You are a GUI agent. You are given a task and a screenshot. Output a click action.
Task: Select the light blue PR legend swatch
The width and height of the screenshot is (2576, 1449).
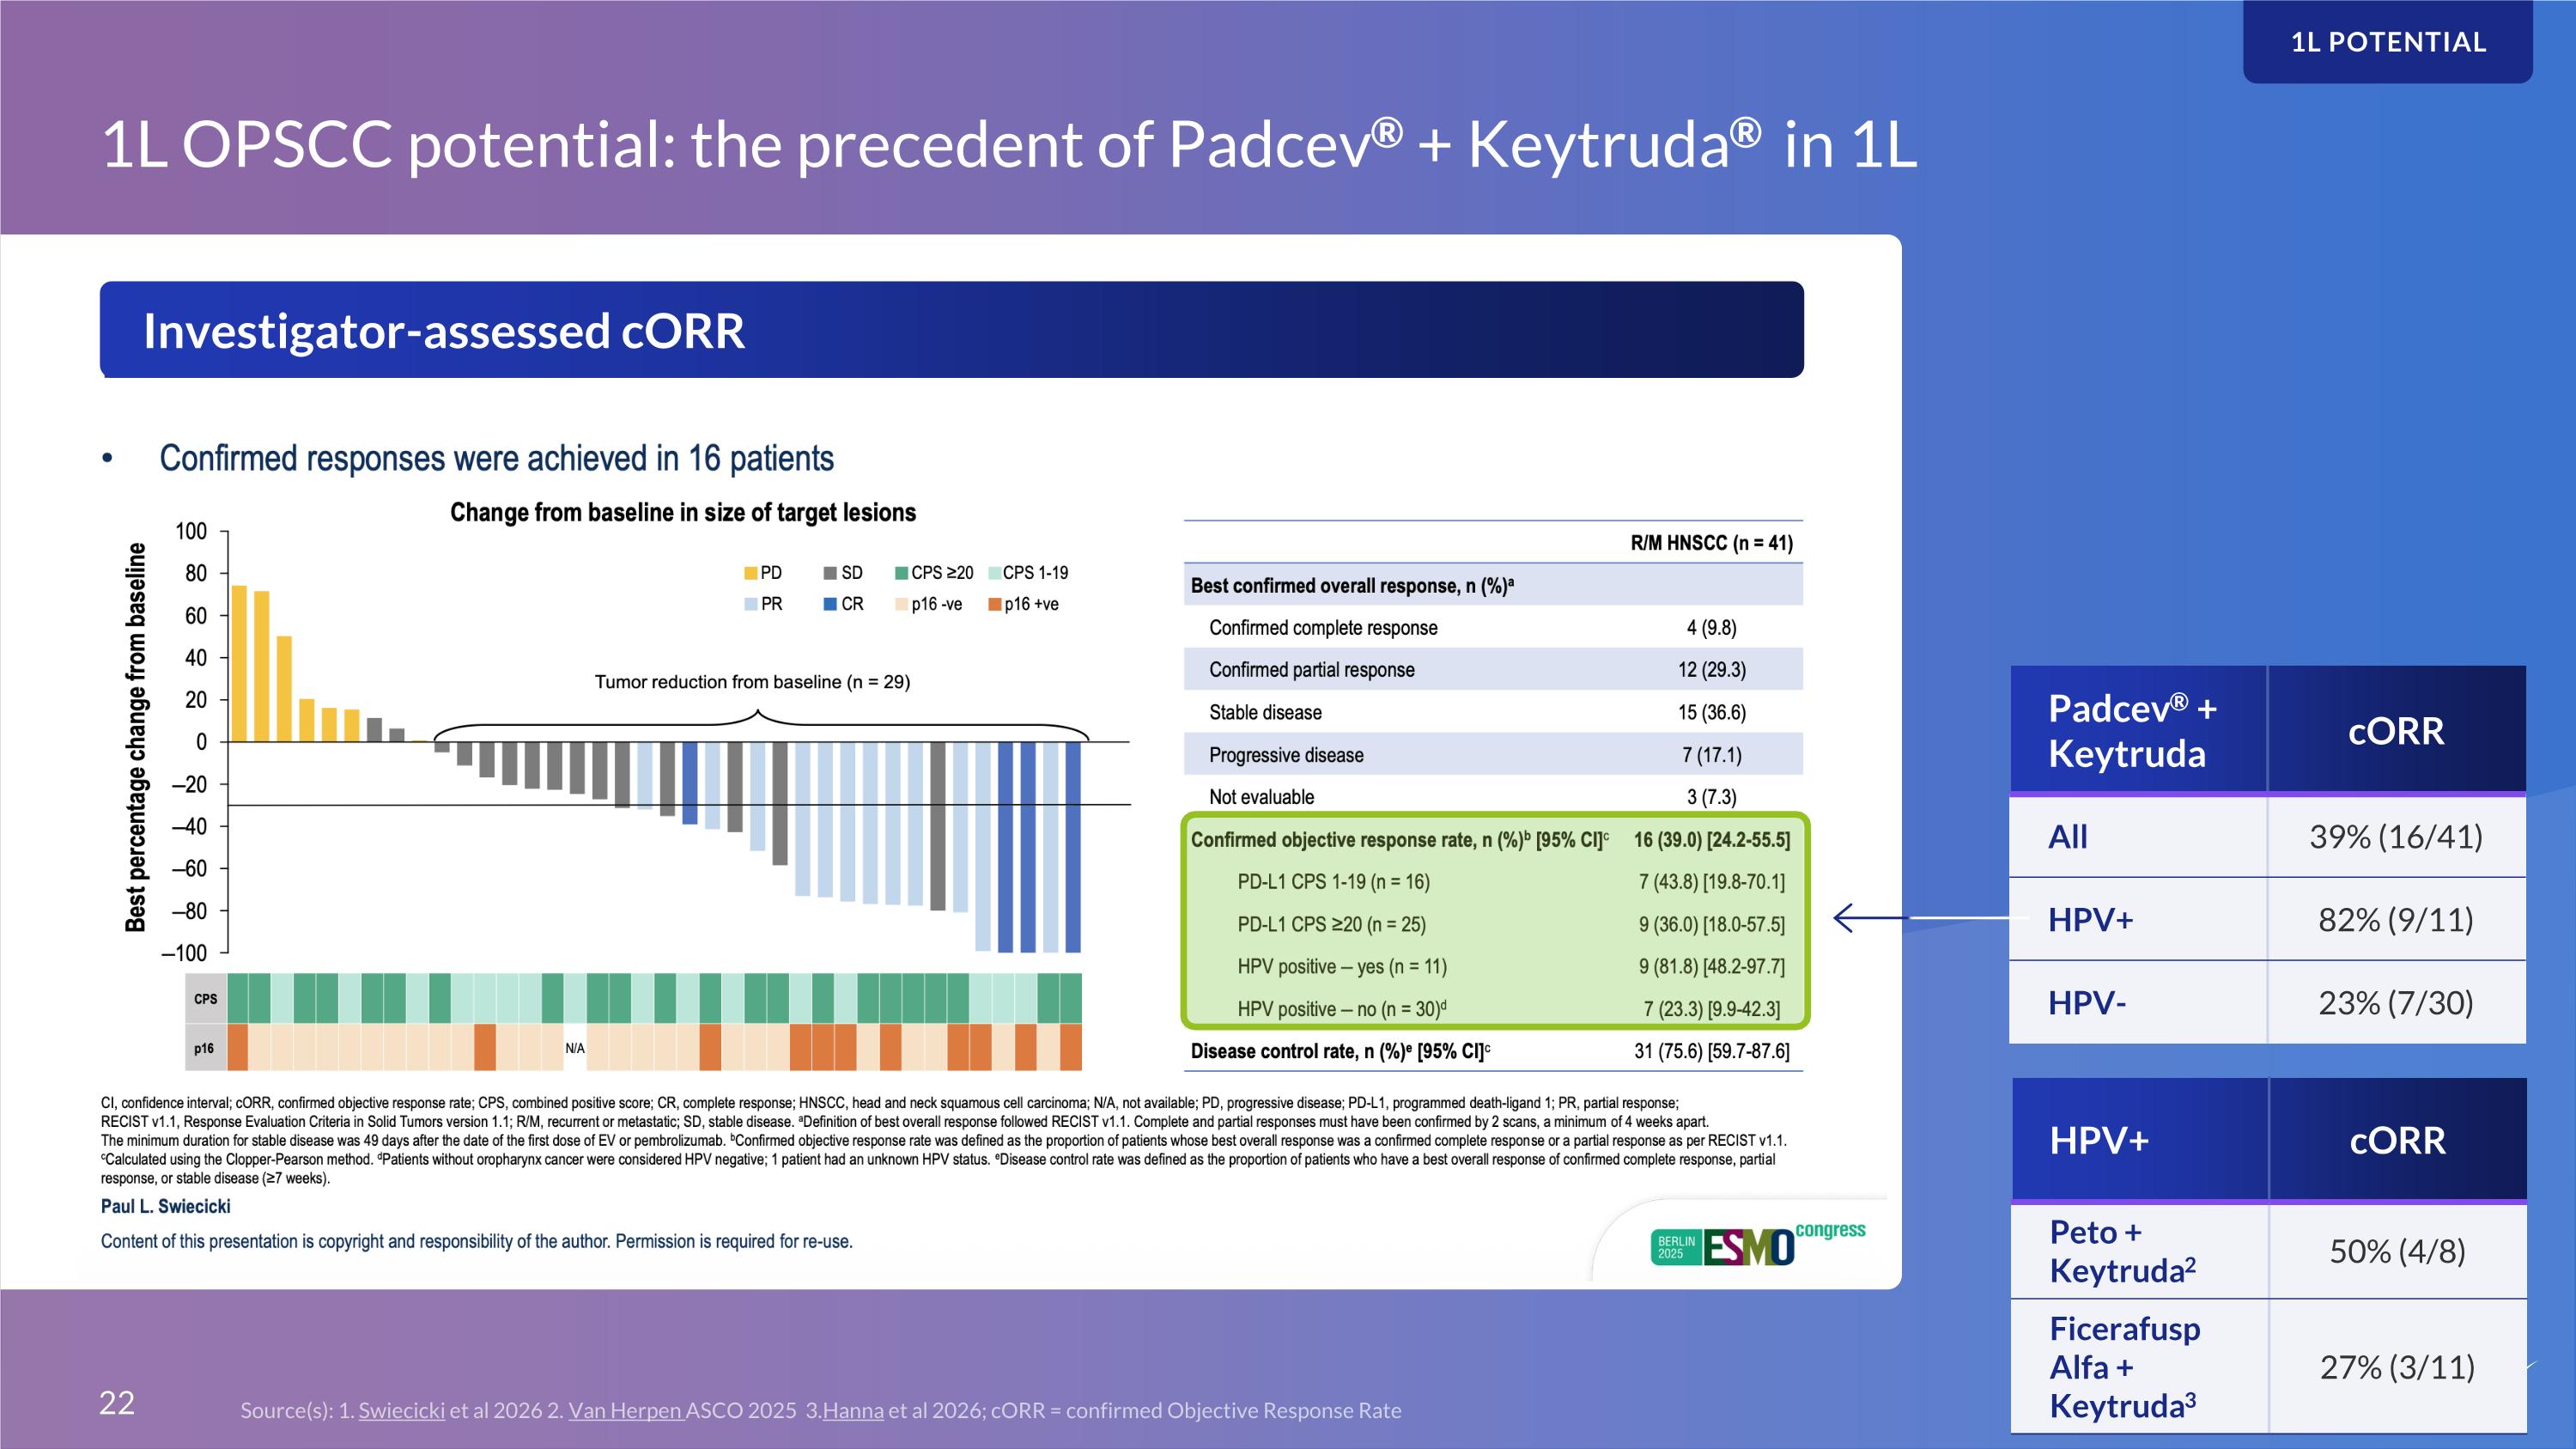coord(750,604)
